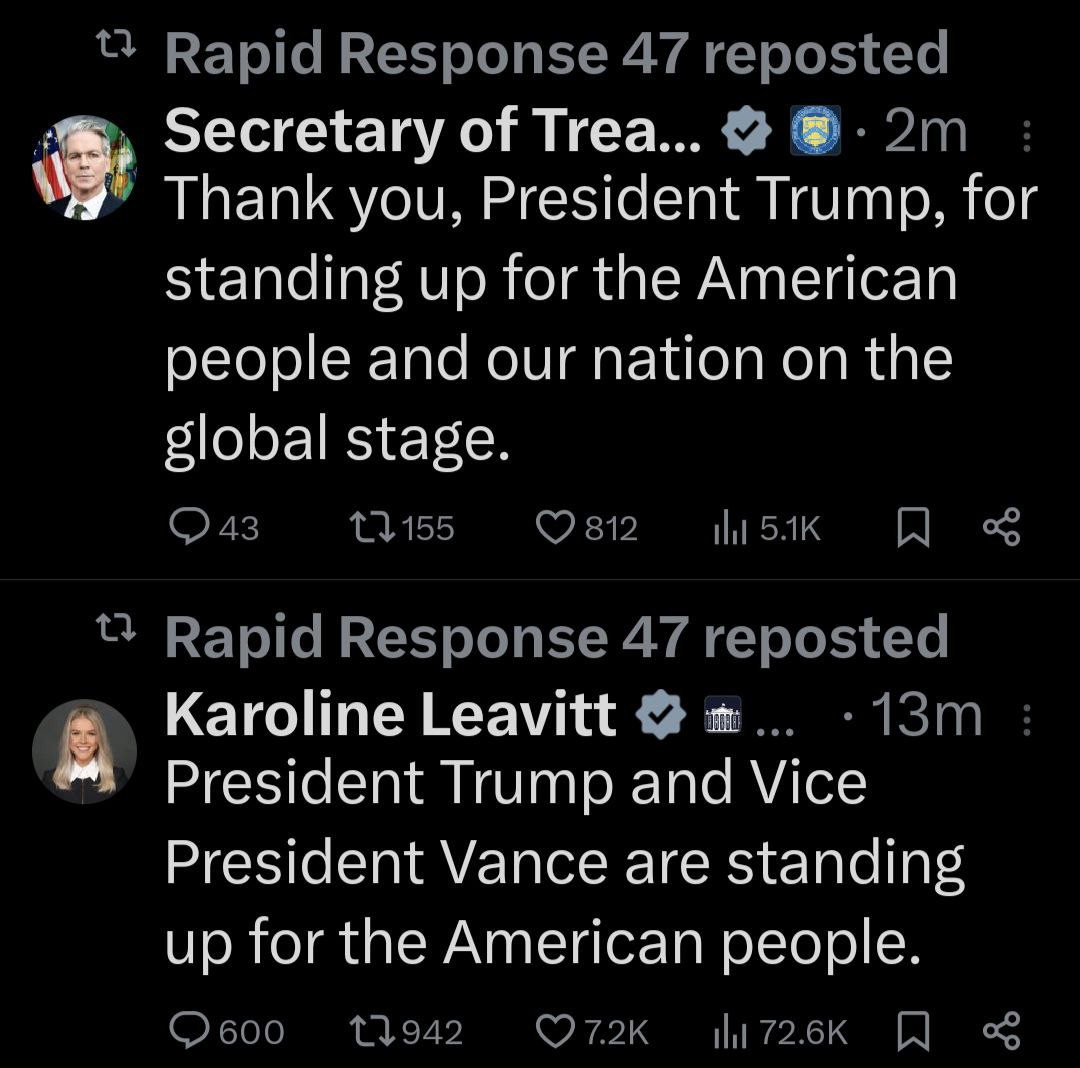Share the Secretary of Treasury post

1001,527
